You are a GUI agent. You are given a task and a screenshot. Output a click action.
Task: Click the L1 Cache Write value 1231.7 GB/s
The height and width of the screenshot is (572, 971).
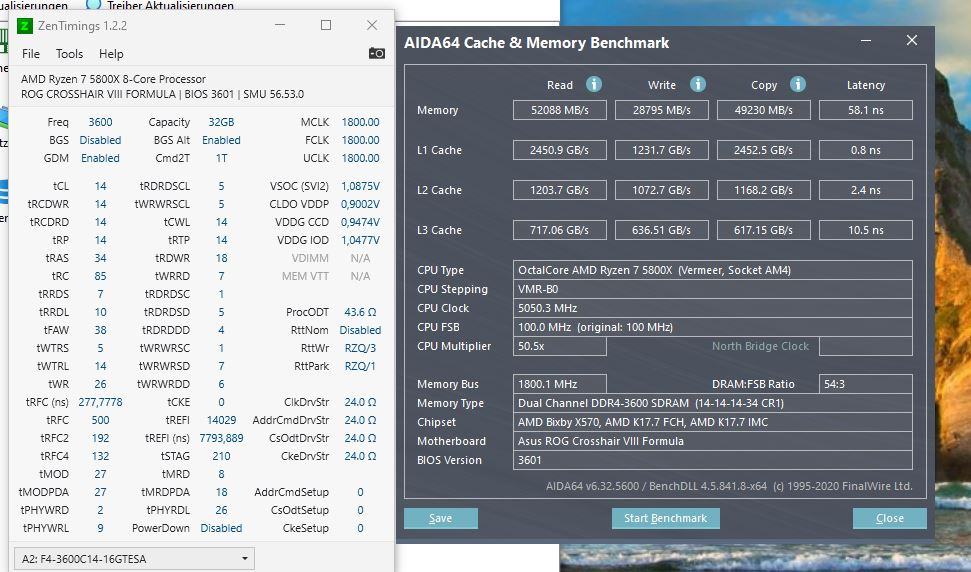tap(661, 150)
